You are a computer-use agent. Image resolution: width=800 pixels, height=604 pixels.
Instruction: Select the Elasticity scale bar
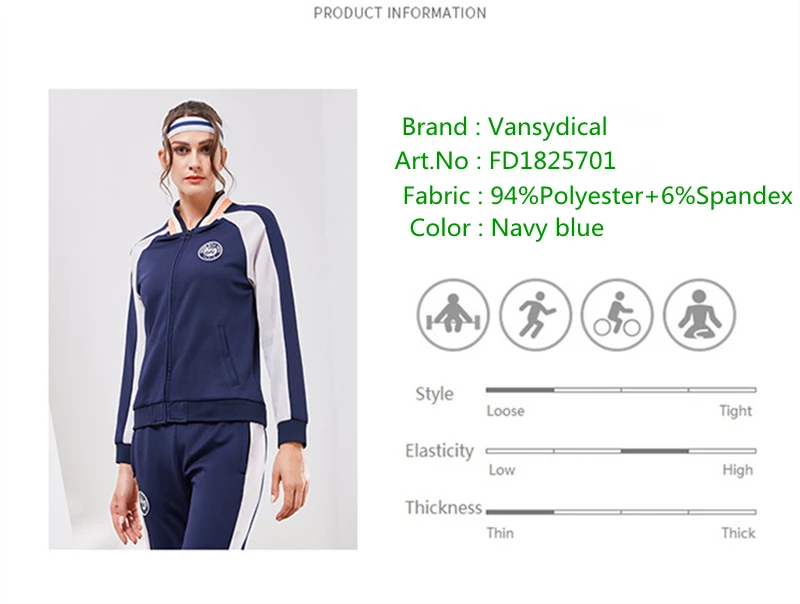click(x=621, y=451)
